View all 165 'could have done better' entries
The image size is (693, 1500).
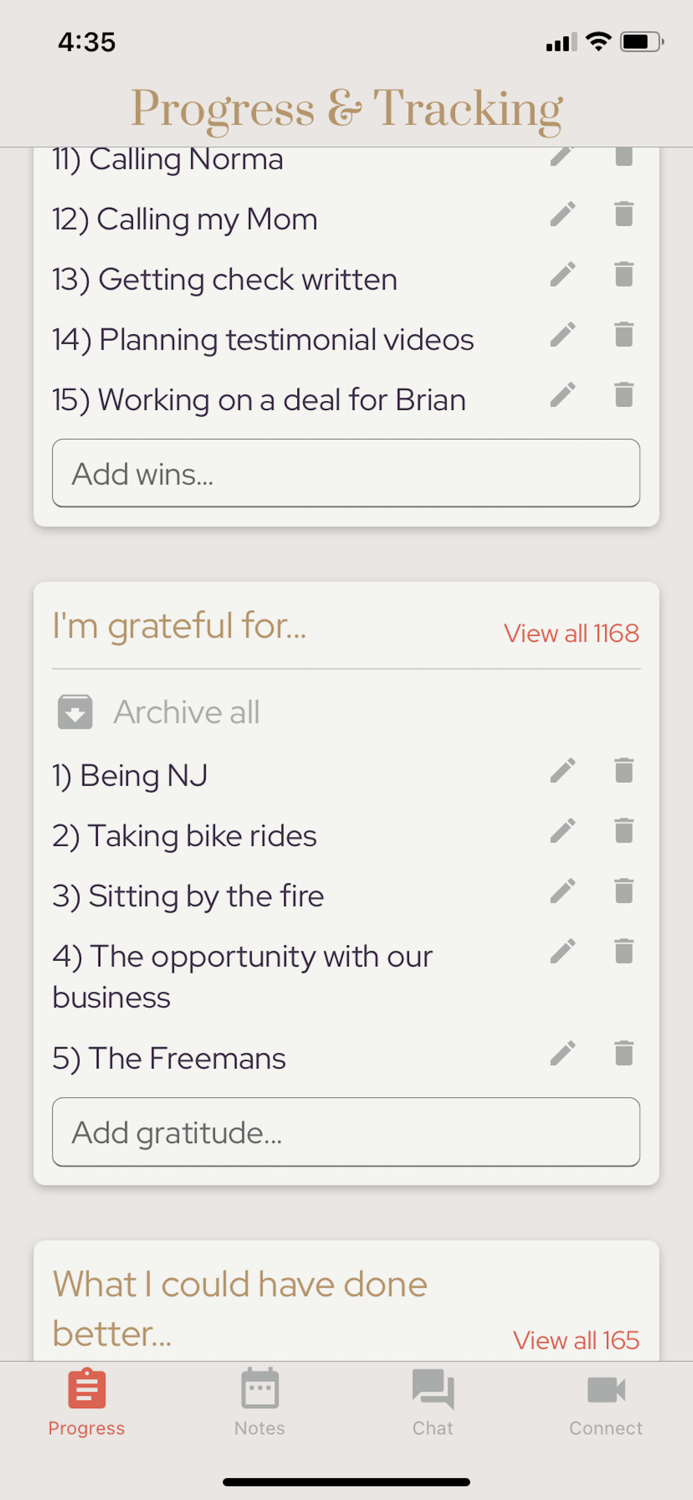pyautogui.click(x=576, y=1340)
